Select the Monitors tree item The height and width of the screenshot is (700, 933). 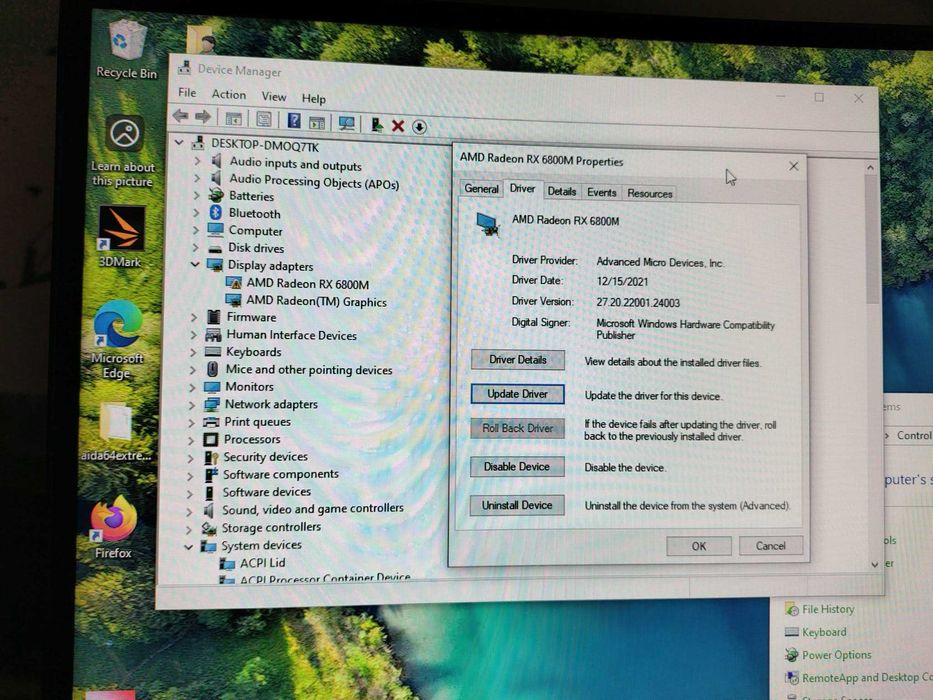239,387
